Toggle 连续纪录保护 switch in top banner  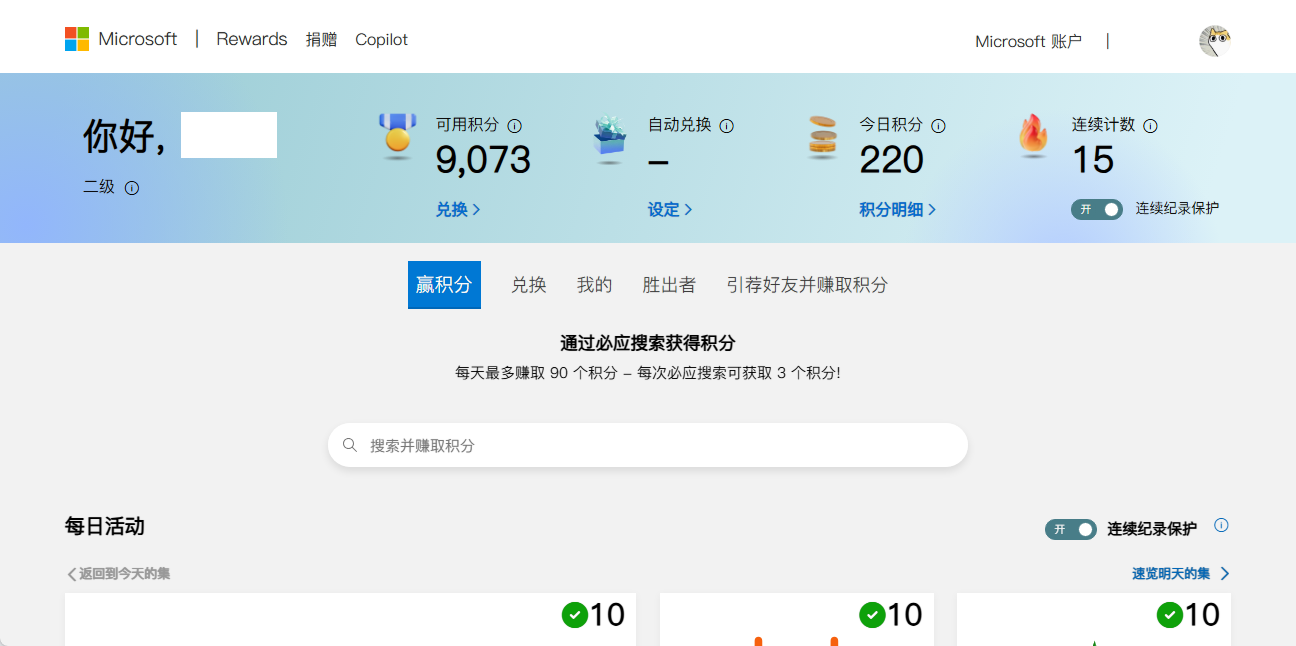point(1097,209)
